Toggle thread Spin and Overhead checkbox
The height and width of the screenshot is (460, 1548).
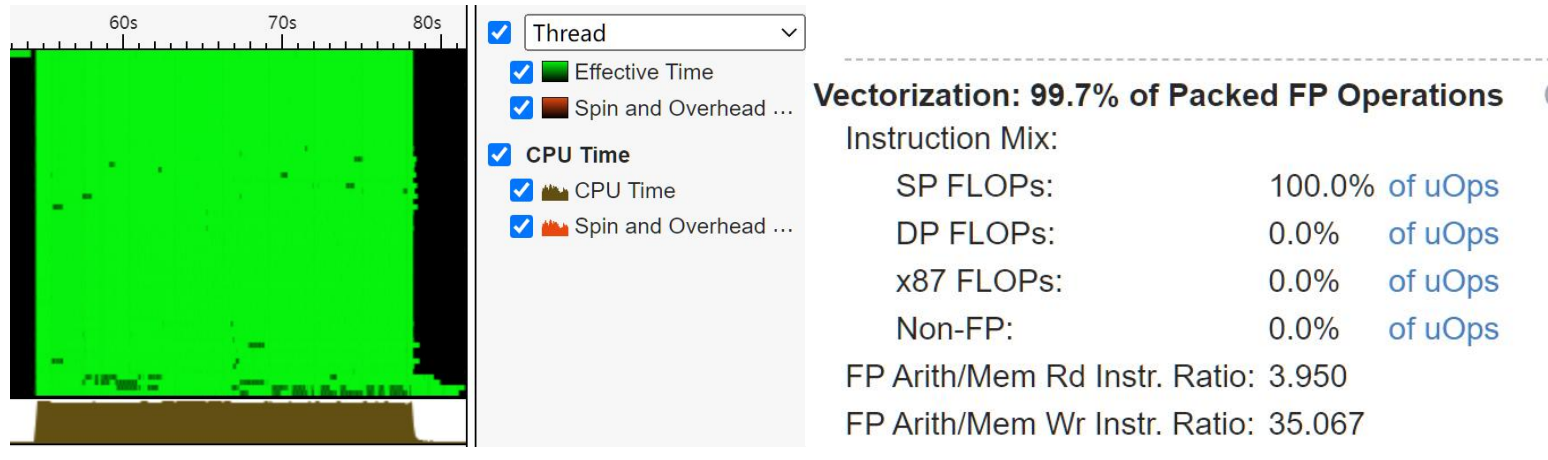521,107
